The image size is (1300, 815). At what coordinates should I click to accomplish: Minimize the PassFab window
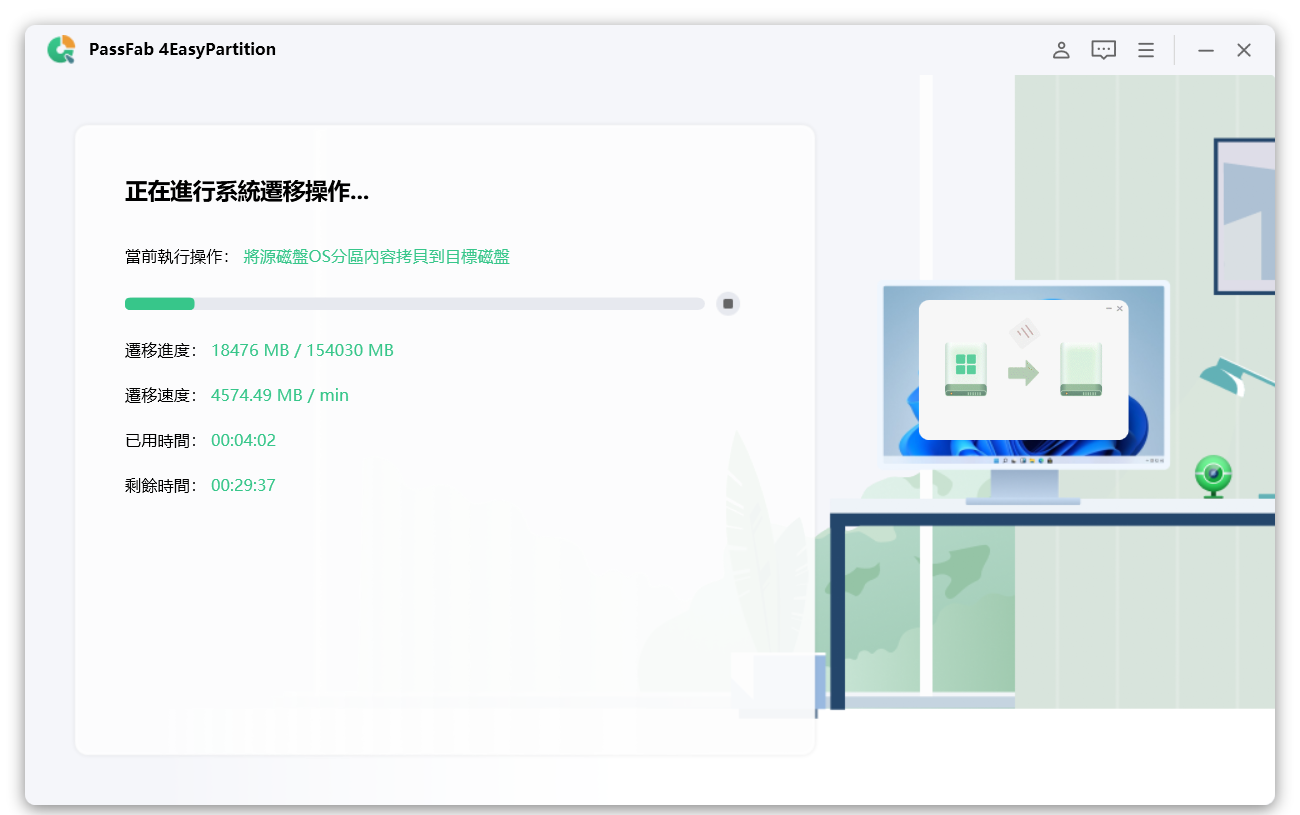coord(1206,50)
